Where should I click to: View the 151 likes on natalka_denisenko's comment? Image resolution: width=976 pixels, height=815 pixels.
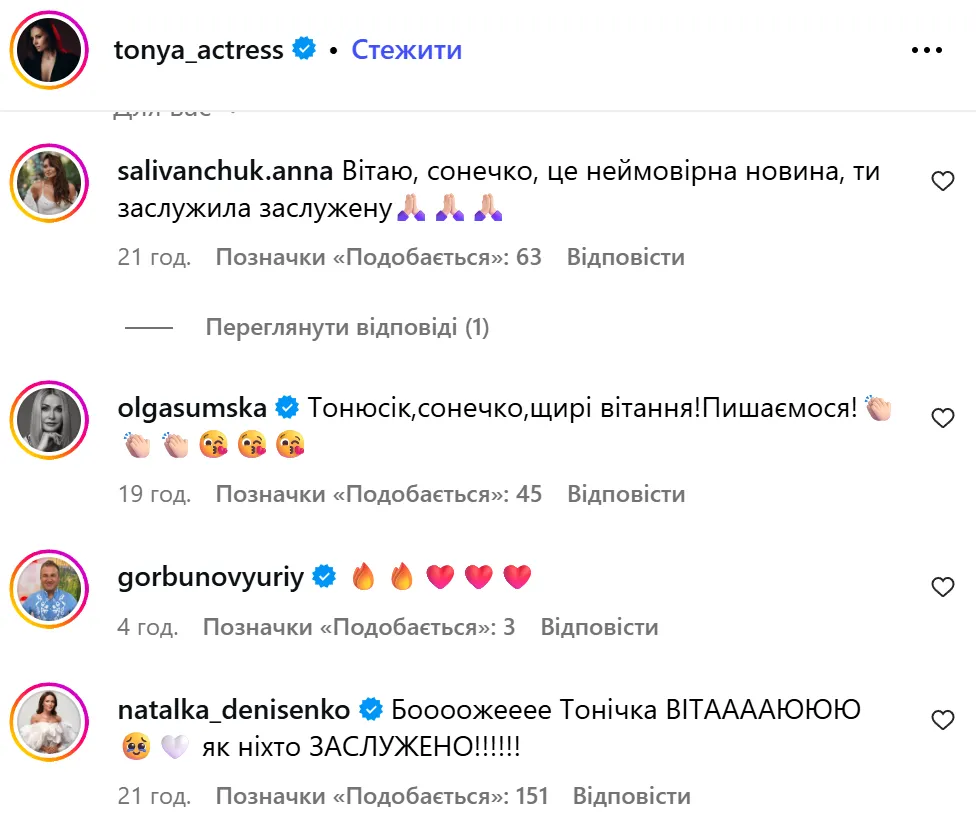[x=383, y=796]
